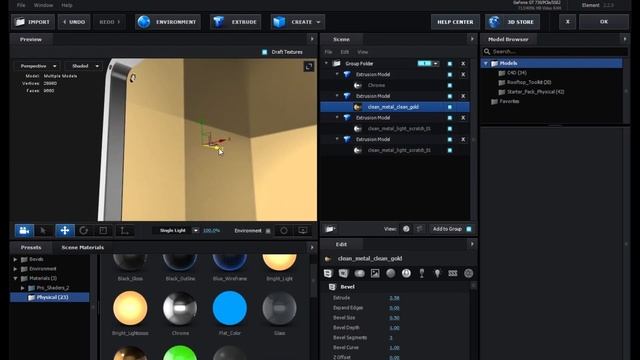Image resolution: width=640 pixels, height=360 pixels.
Task: Toggle visibility of Group Folder
Action: (450, 64)
